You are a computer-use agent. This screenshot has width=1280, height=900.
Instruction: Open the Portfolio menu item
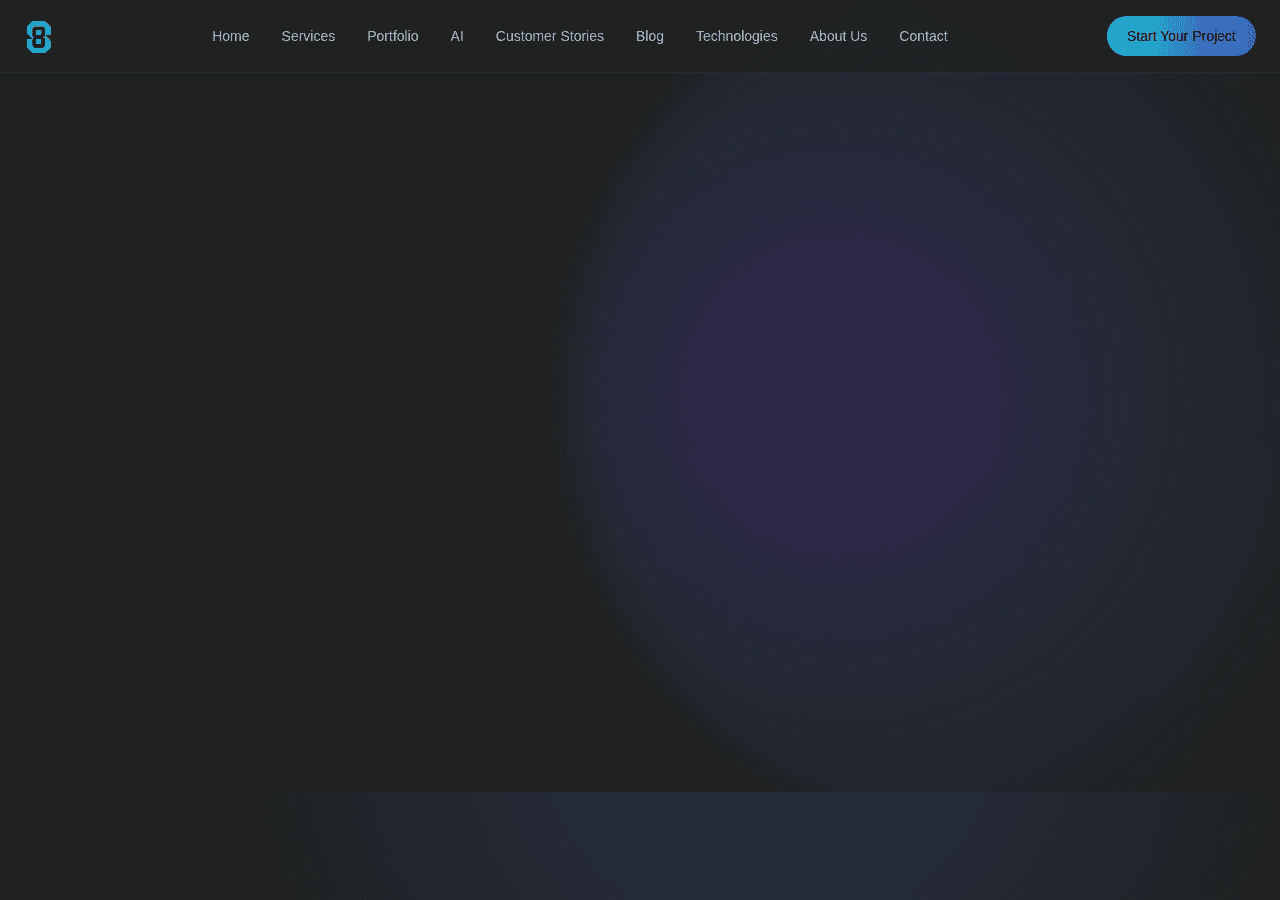[x=393, y=36]
